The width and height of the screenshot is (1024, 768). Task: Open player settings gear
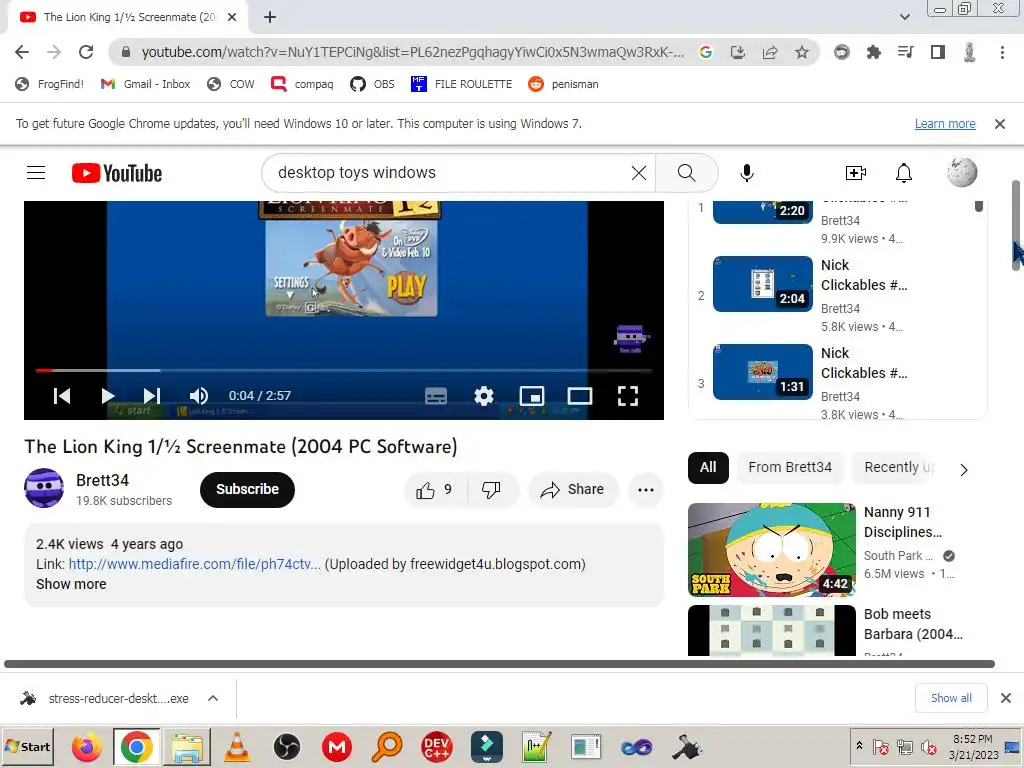pyautogui.click(x=484, y=396)
